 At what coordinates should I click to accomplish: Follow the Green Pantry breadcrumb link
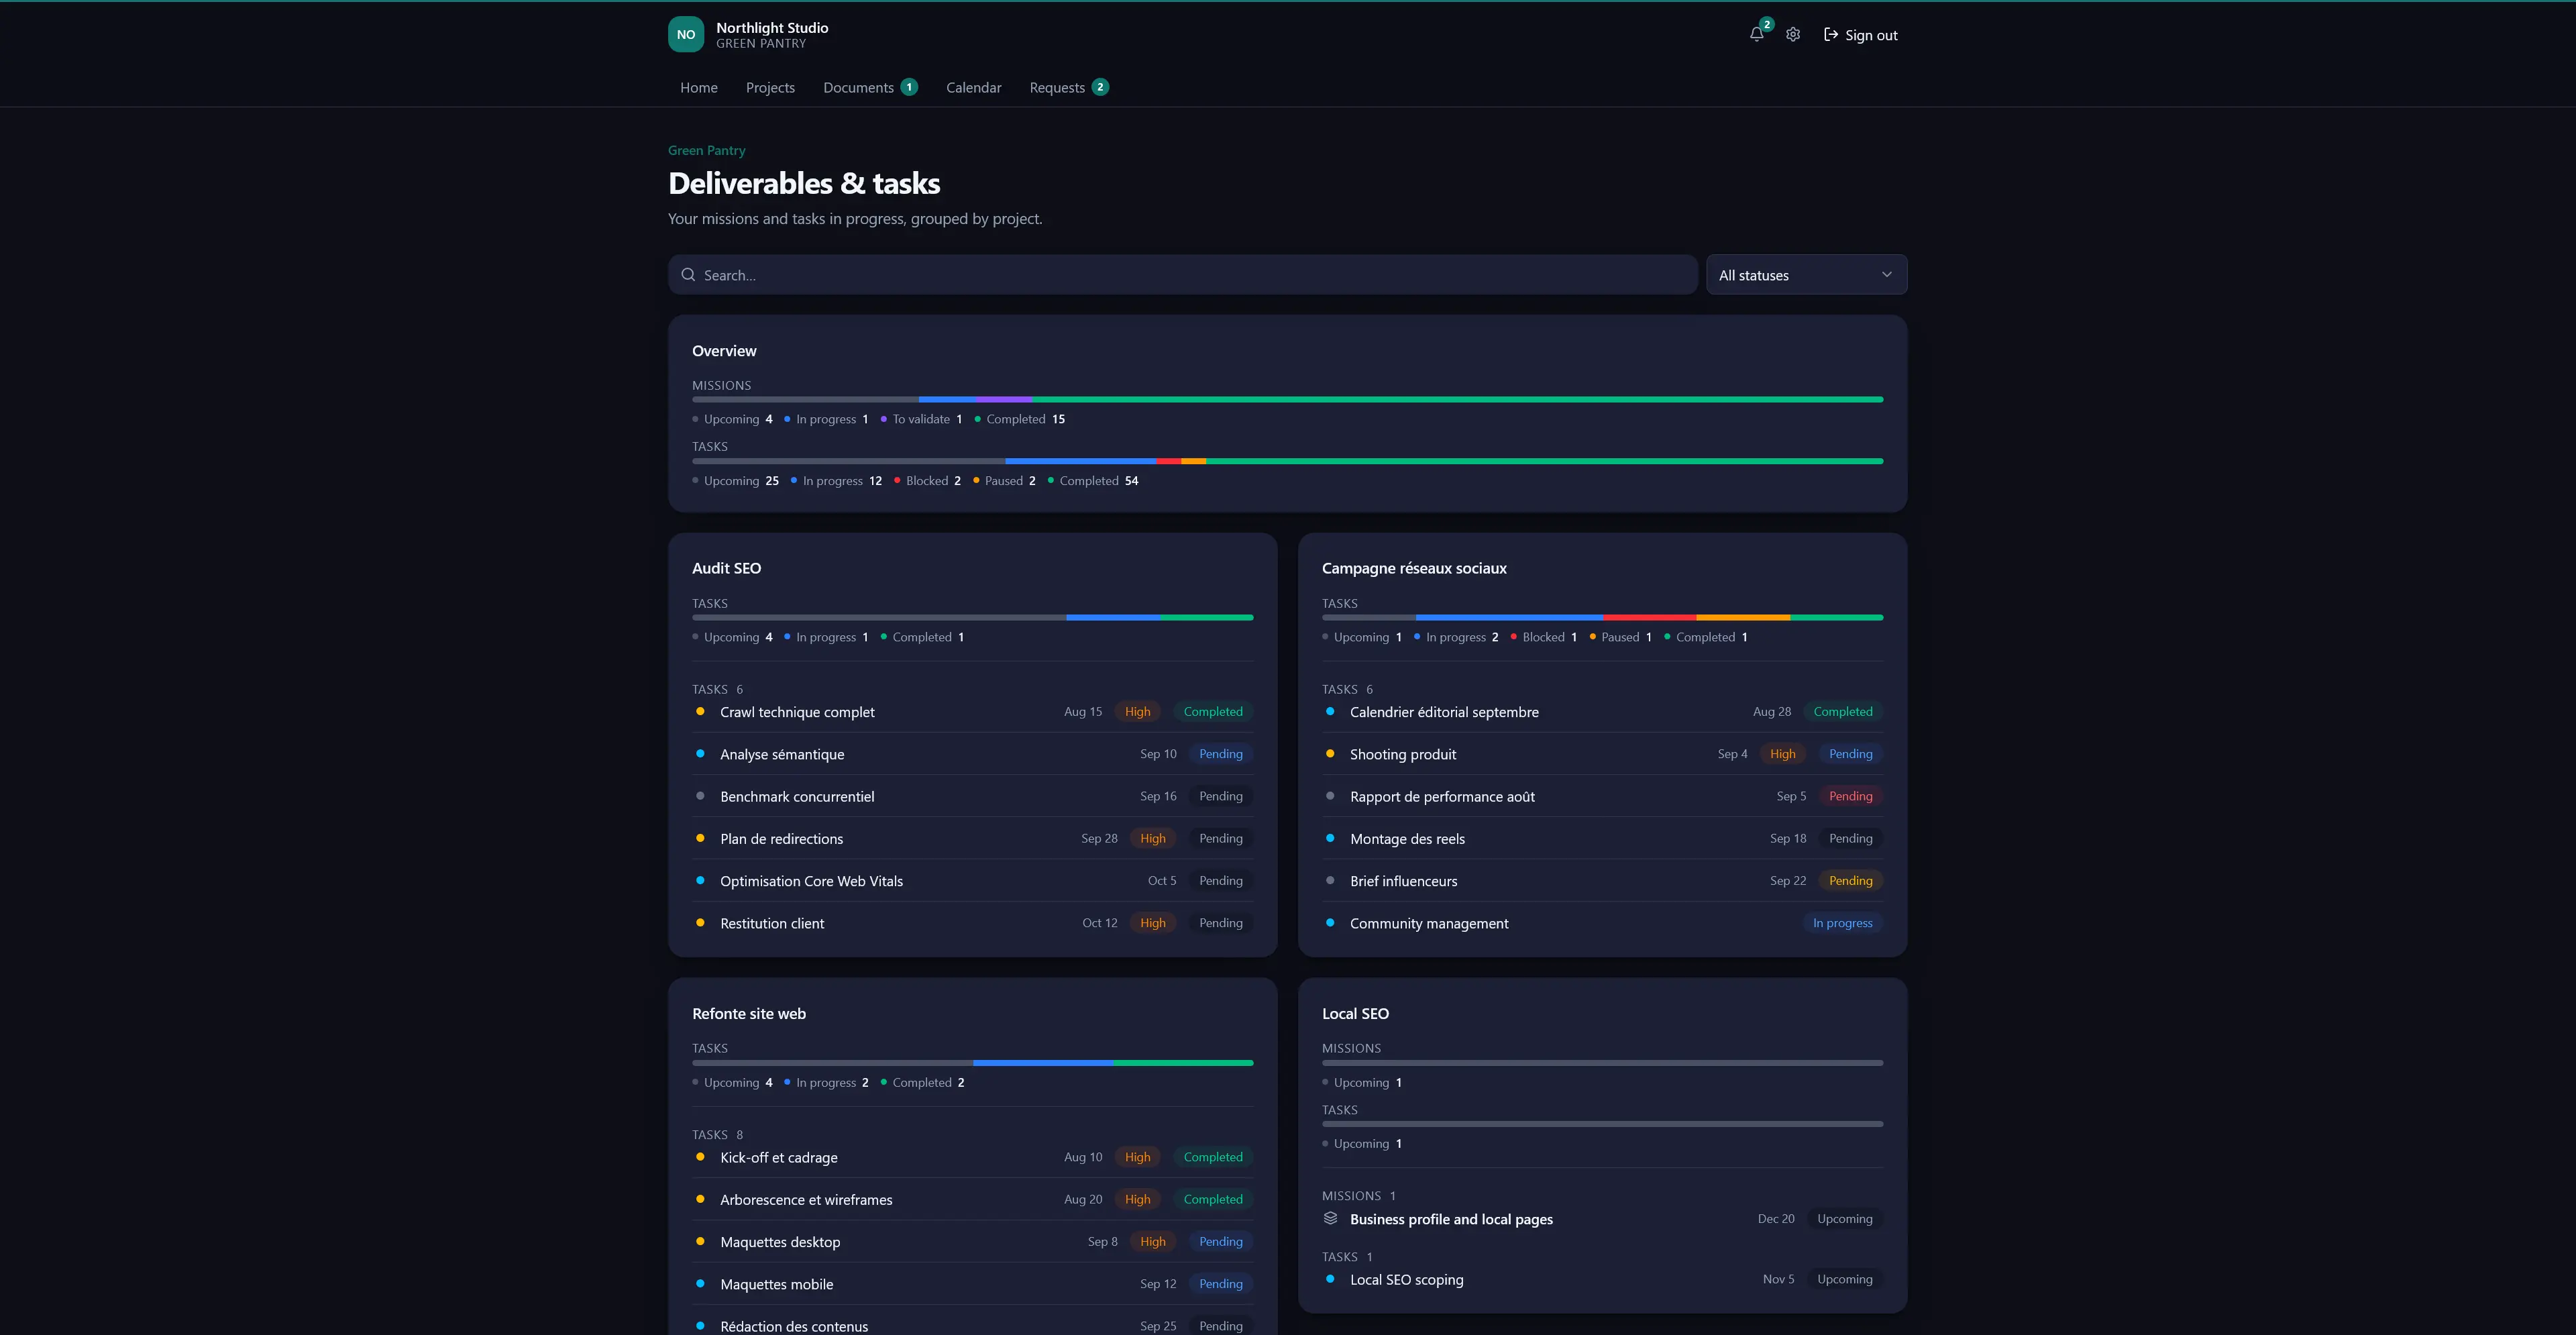tap(706, 150)
